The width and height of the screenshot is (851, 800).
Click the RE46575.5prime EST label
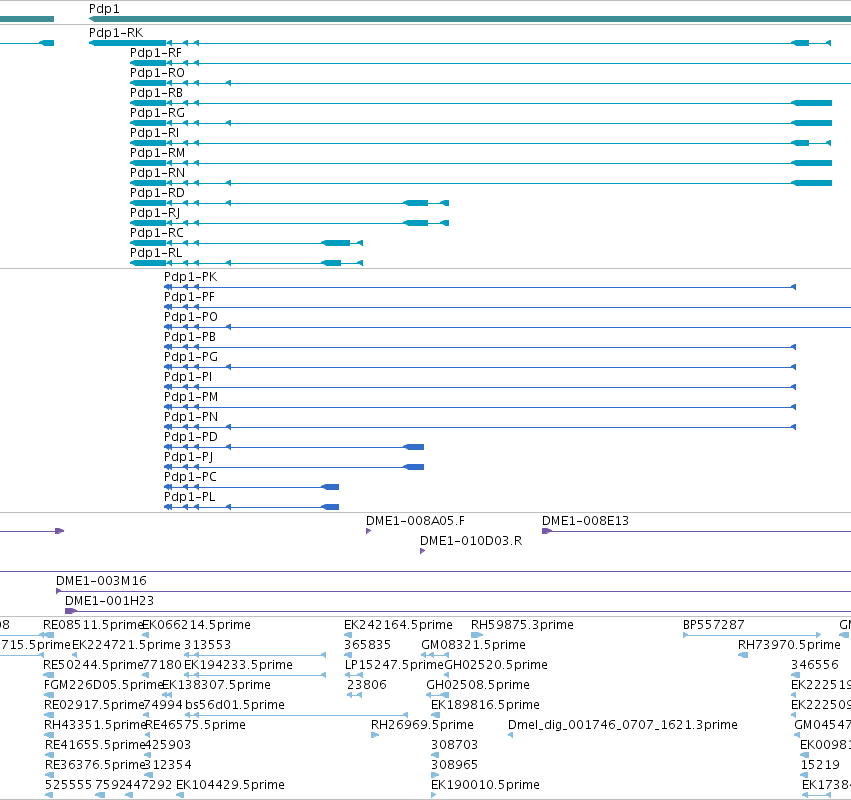(x=196, y=725)
